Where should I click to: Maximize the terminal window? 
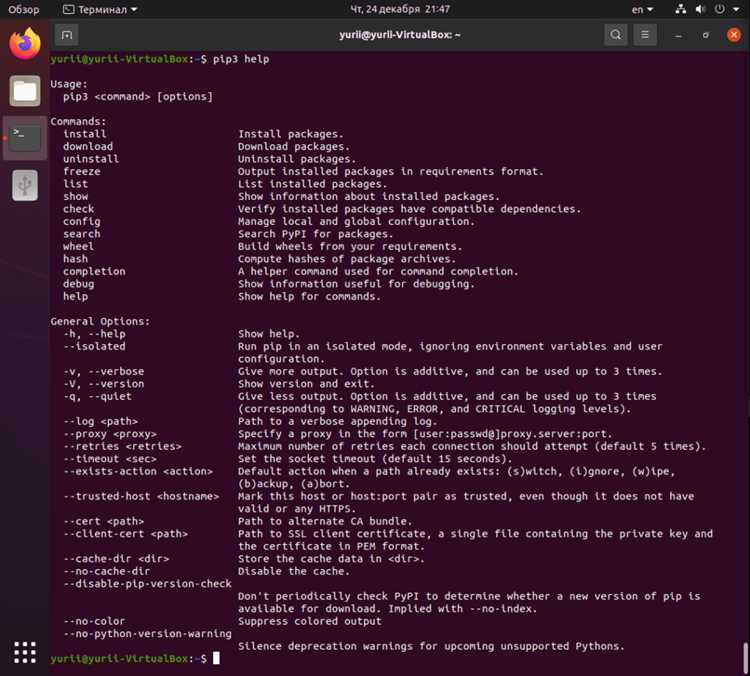[706, 35]
